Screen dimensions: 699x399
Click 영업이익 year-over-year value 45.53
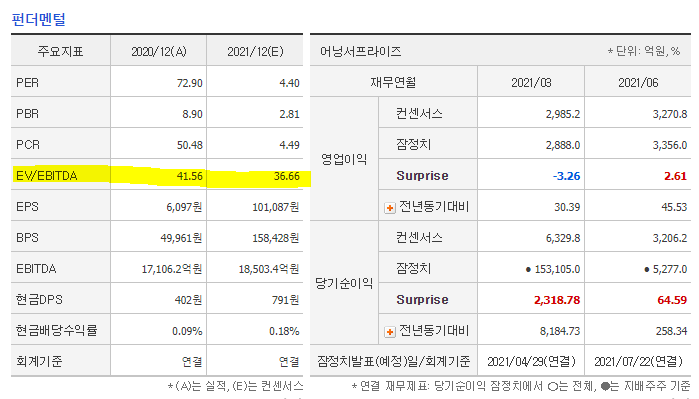tap(674, 207)
